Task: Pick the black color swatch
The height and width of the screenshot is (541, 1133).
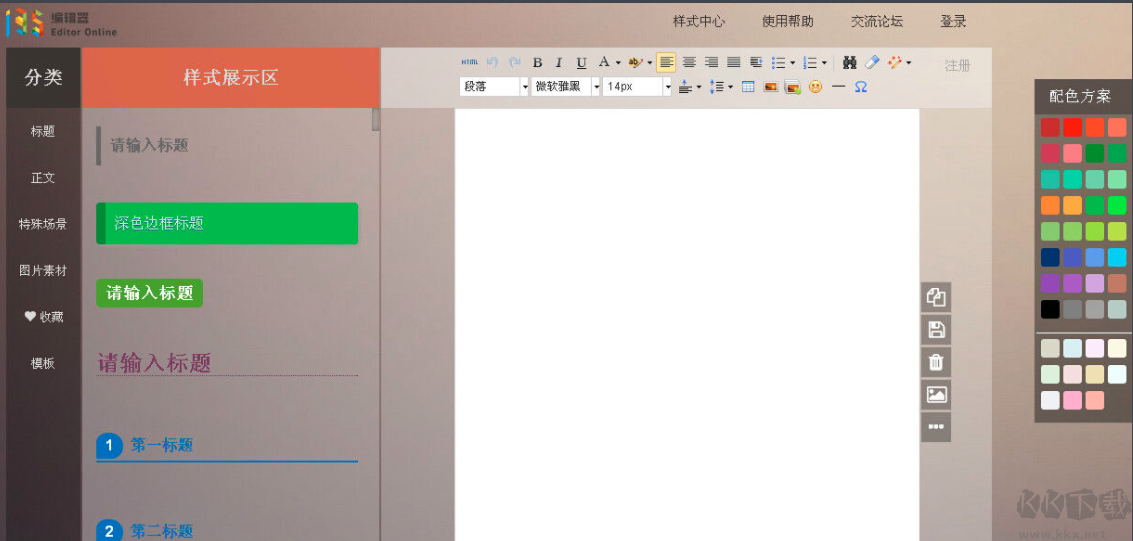Action: pyautogui.click(x=1050, y=309)
